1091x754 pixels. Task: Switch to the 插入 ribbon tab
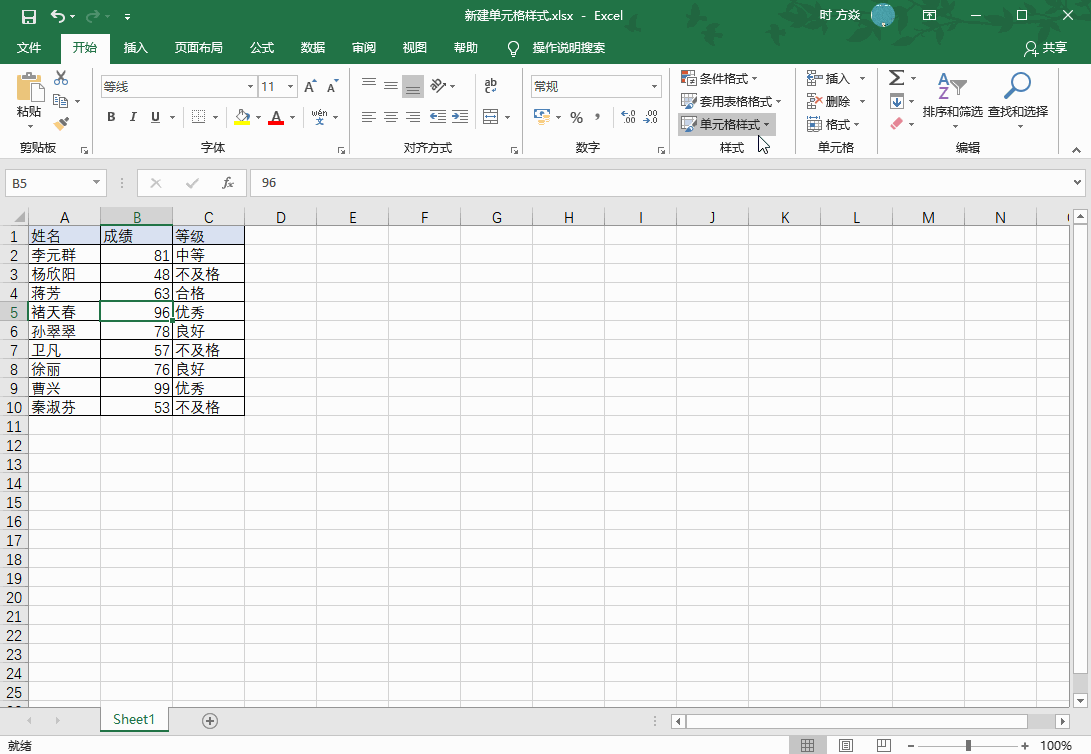tap(136, 47)
